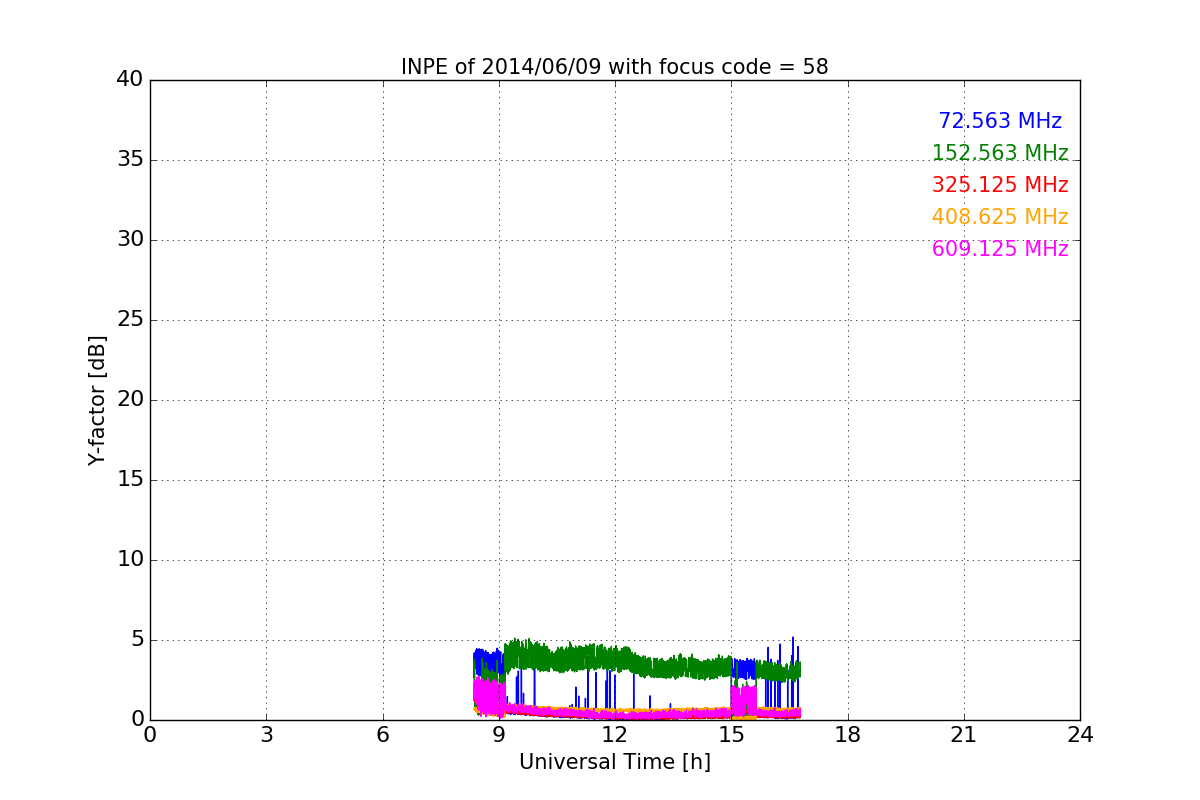The height and width of the screenshot is (800, 1200).
Task: Click the x-axis tick label '24'
Action: coord(1080,735)
